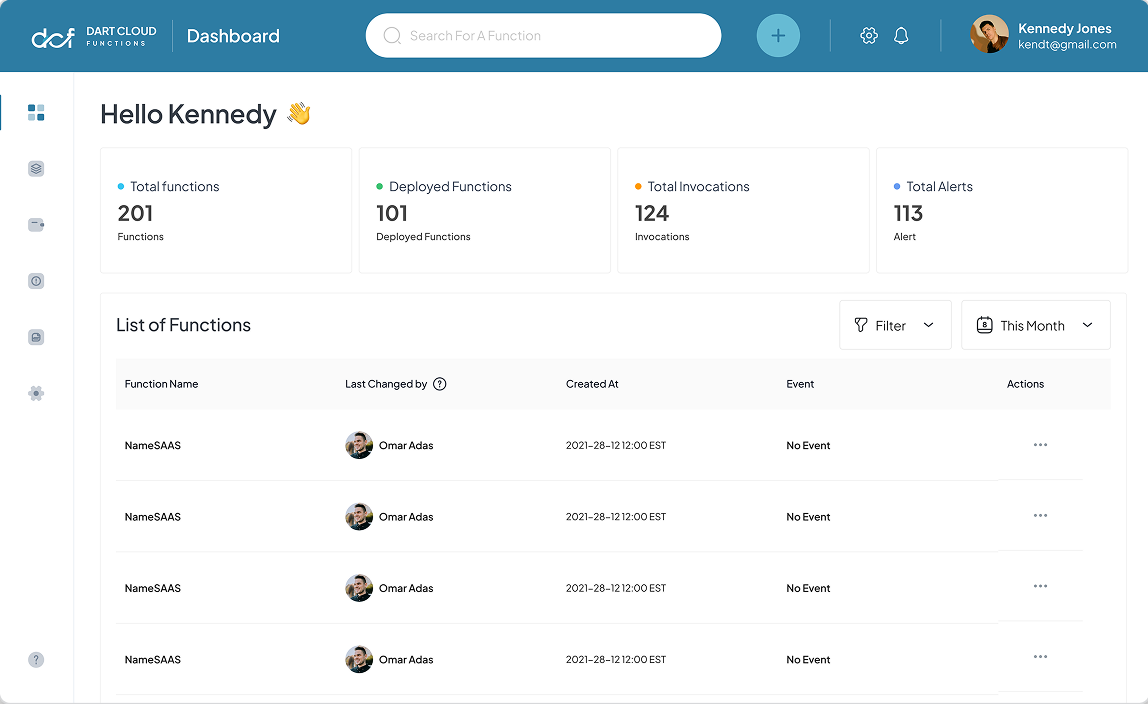This screenshot has height=704, width=1148.
Task: Click the layers stack sidebar icon
Action: (36, 168)
